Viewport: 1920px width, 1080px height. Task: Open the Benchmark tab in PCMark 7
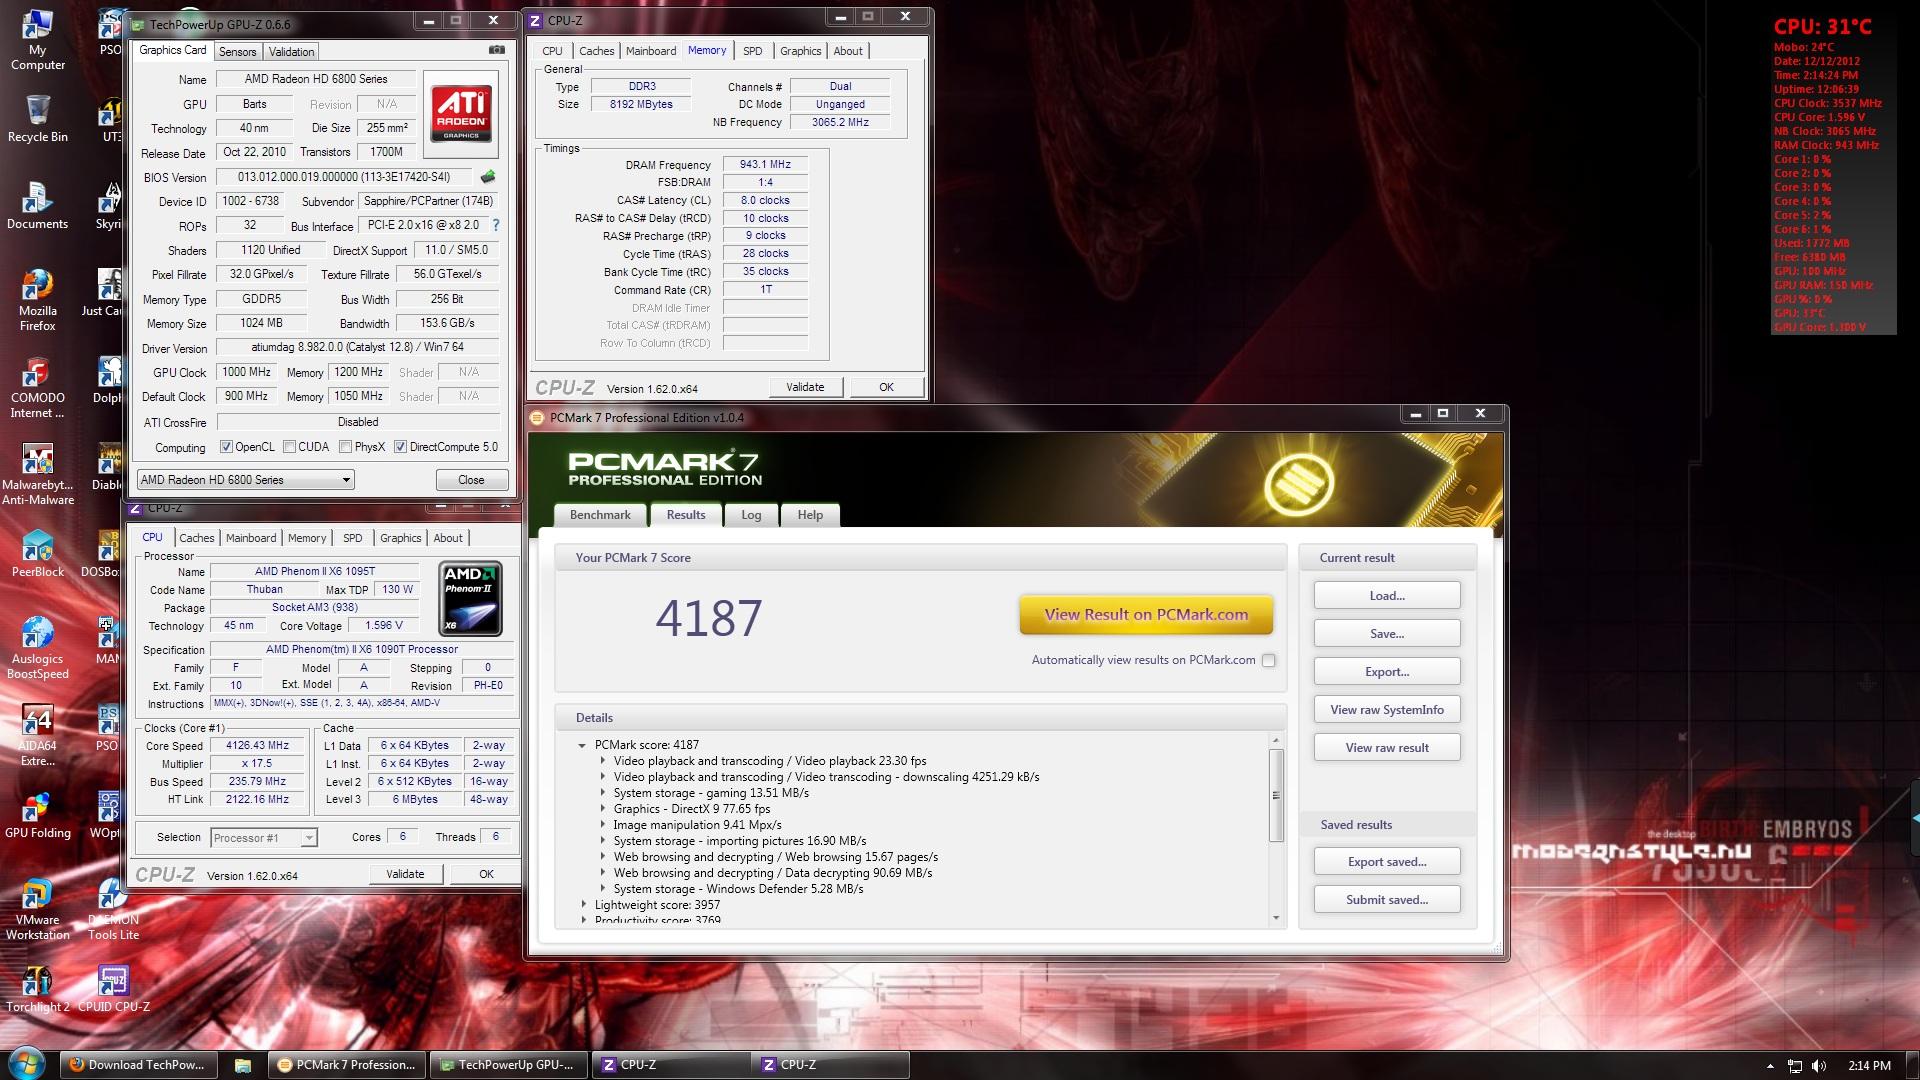(x=600, y=515)
